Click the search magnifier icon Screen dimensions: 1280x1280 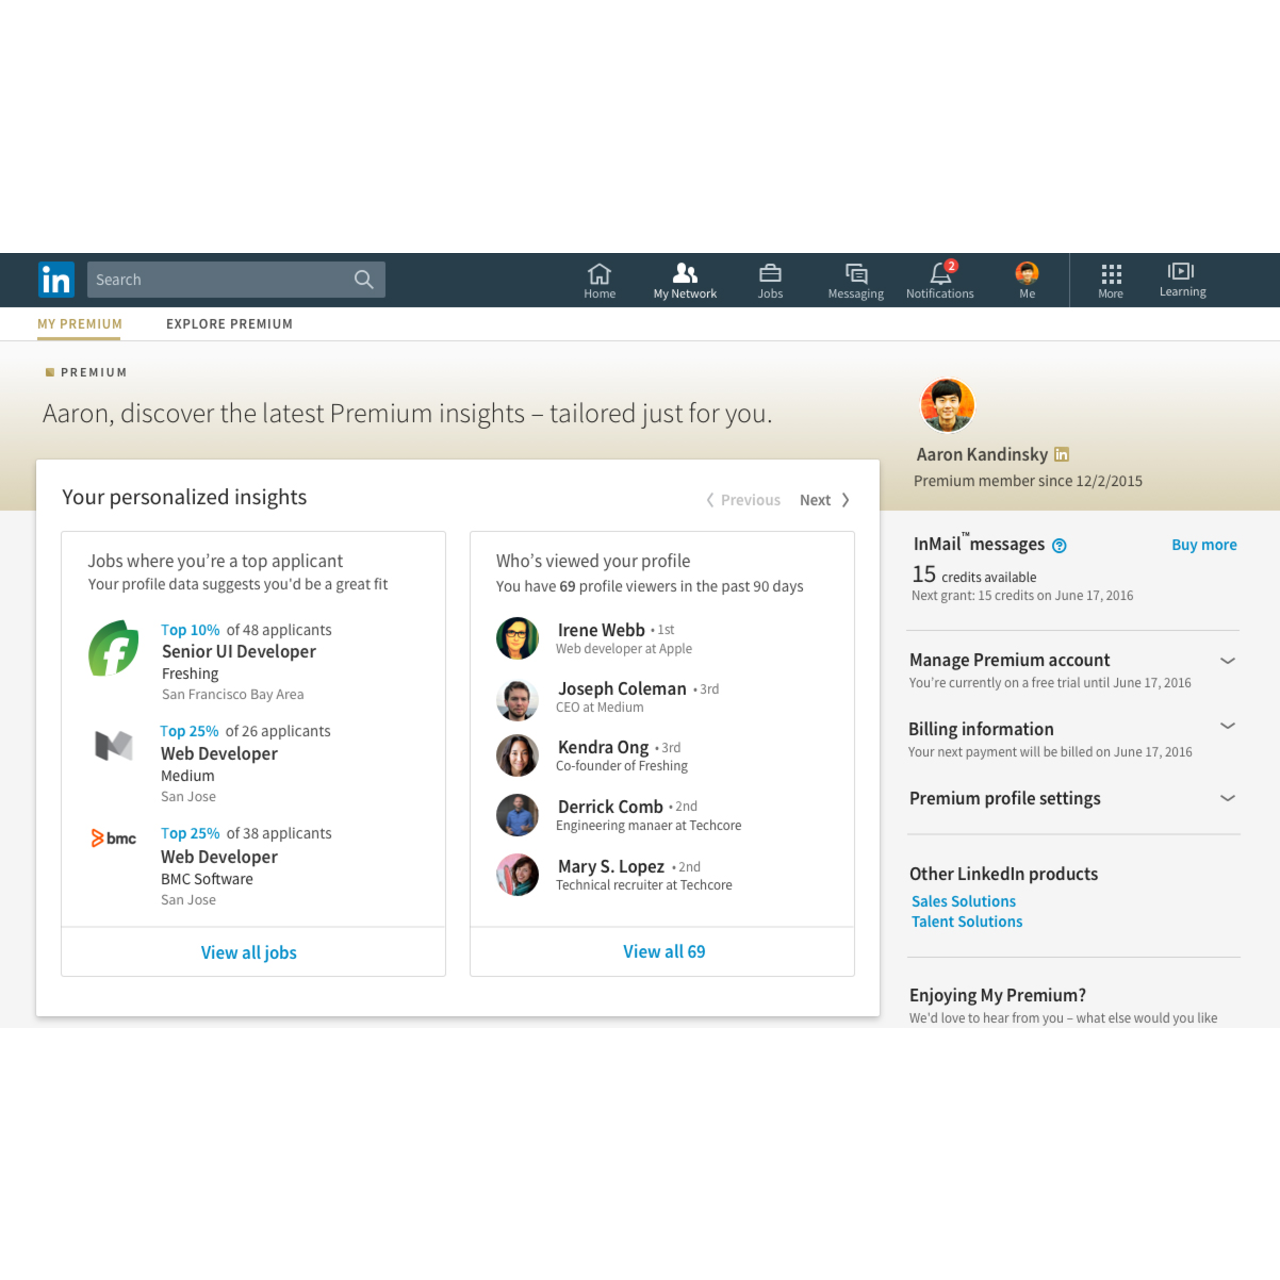pyautogui.click(x=364, y=280)
